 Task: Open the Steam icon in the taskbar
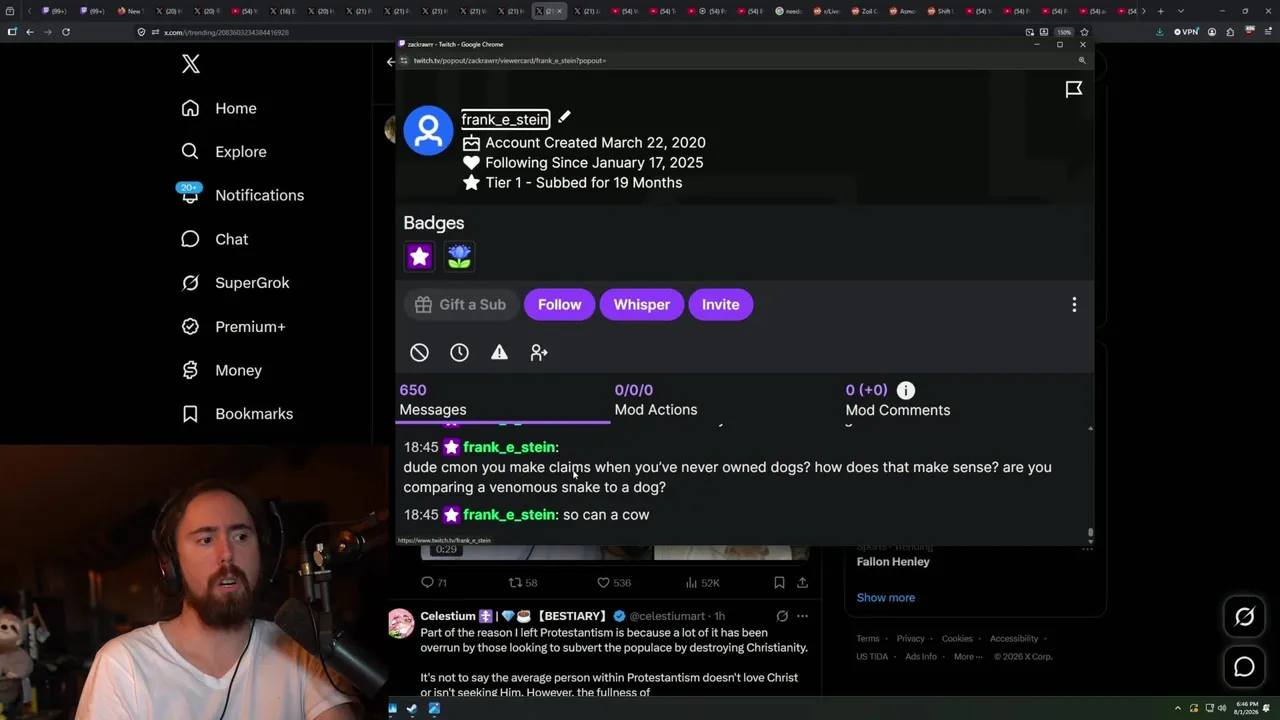[x=413, y=709]
